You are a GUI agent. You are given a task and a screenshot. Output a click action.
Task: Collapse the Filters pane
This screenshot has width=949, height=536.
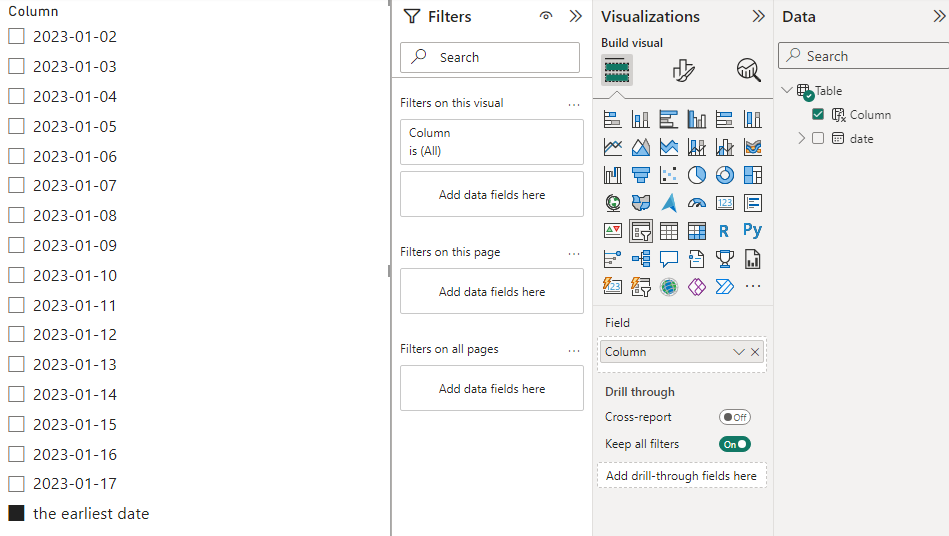[576, 16]
